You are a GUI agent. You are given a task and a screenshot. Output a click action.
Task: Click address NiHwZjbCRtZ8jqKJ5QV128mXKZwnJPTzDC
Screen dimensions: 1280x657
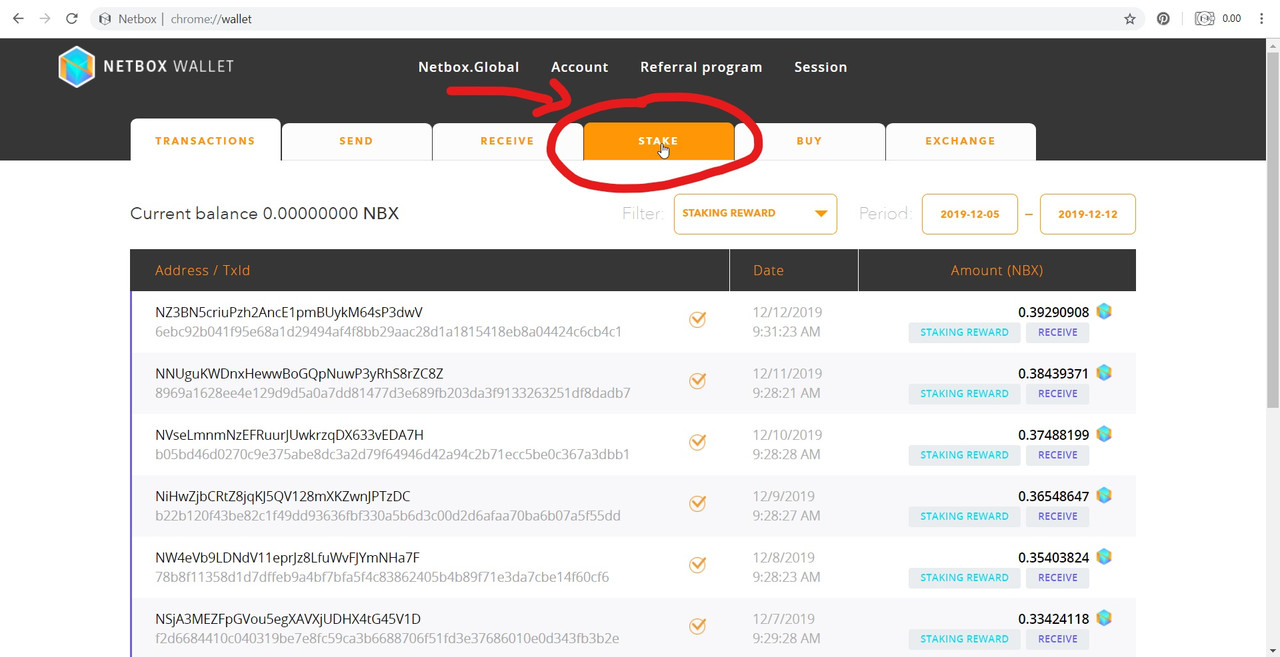click(283, 496)
